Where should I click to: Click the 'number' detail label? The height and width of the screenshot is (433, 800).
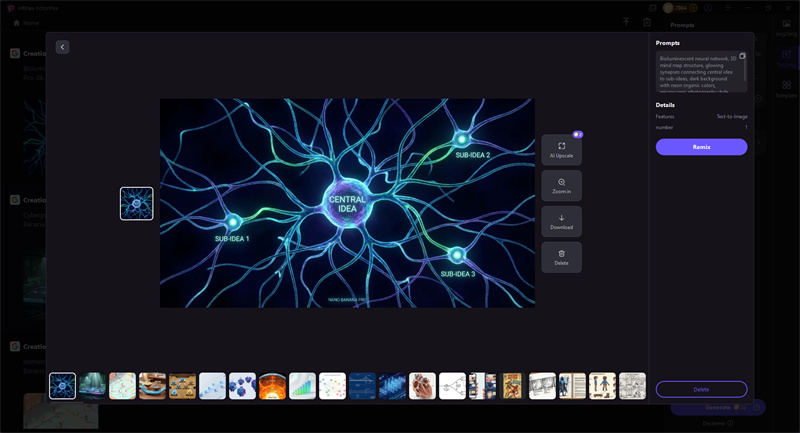[x=664, y=128]
